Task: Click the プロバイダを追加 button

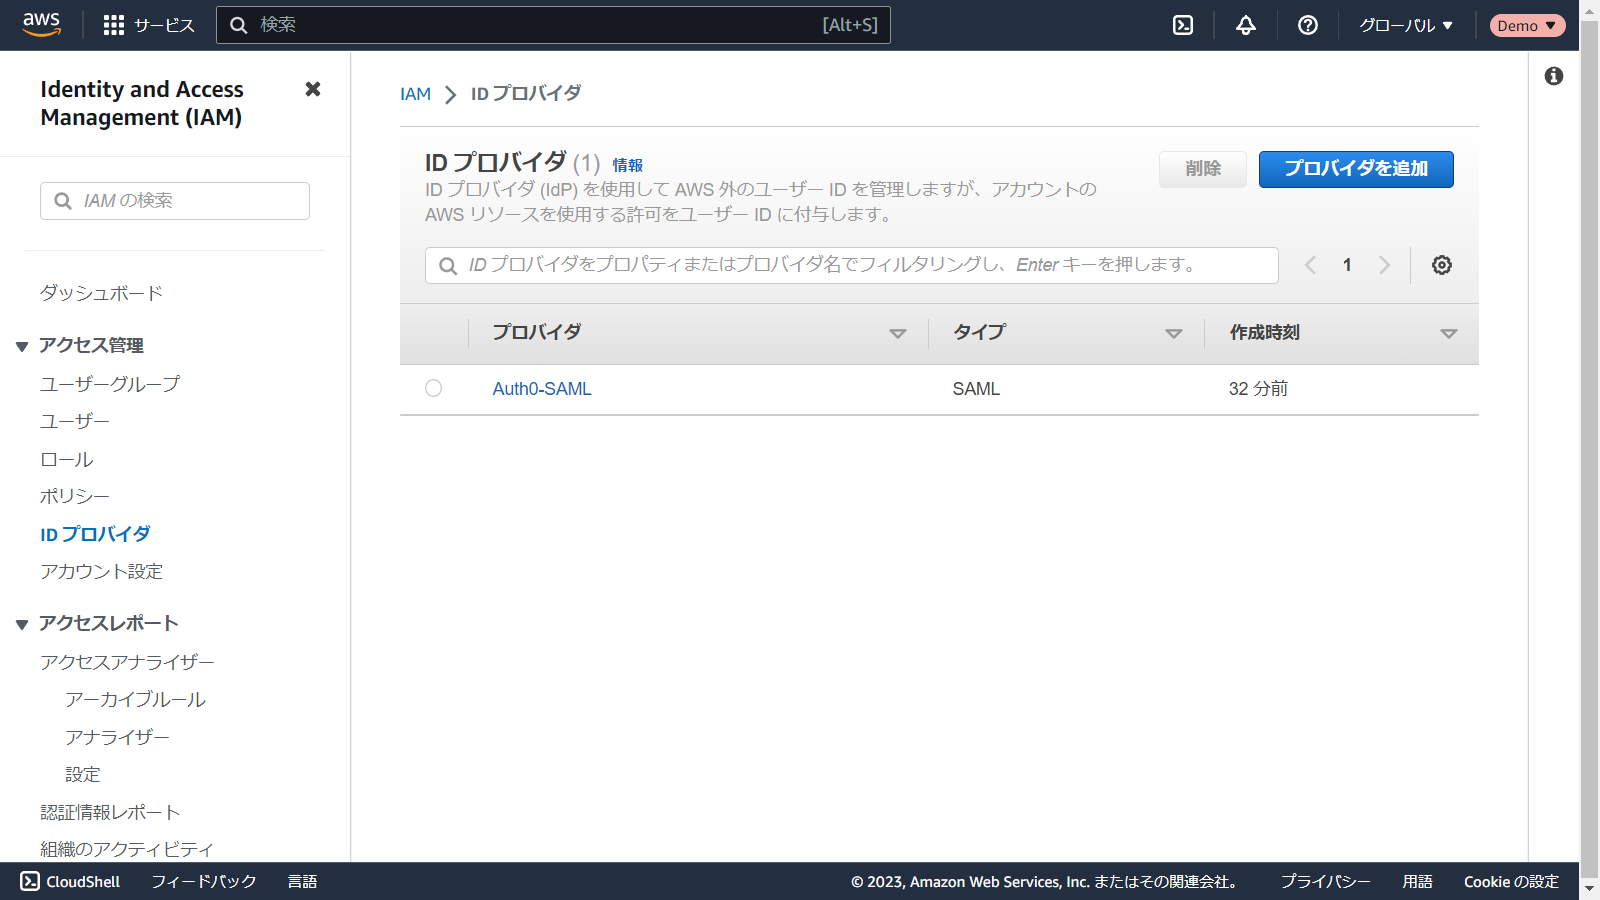Action: (x=1355, y=169)
